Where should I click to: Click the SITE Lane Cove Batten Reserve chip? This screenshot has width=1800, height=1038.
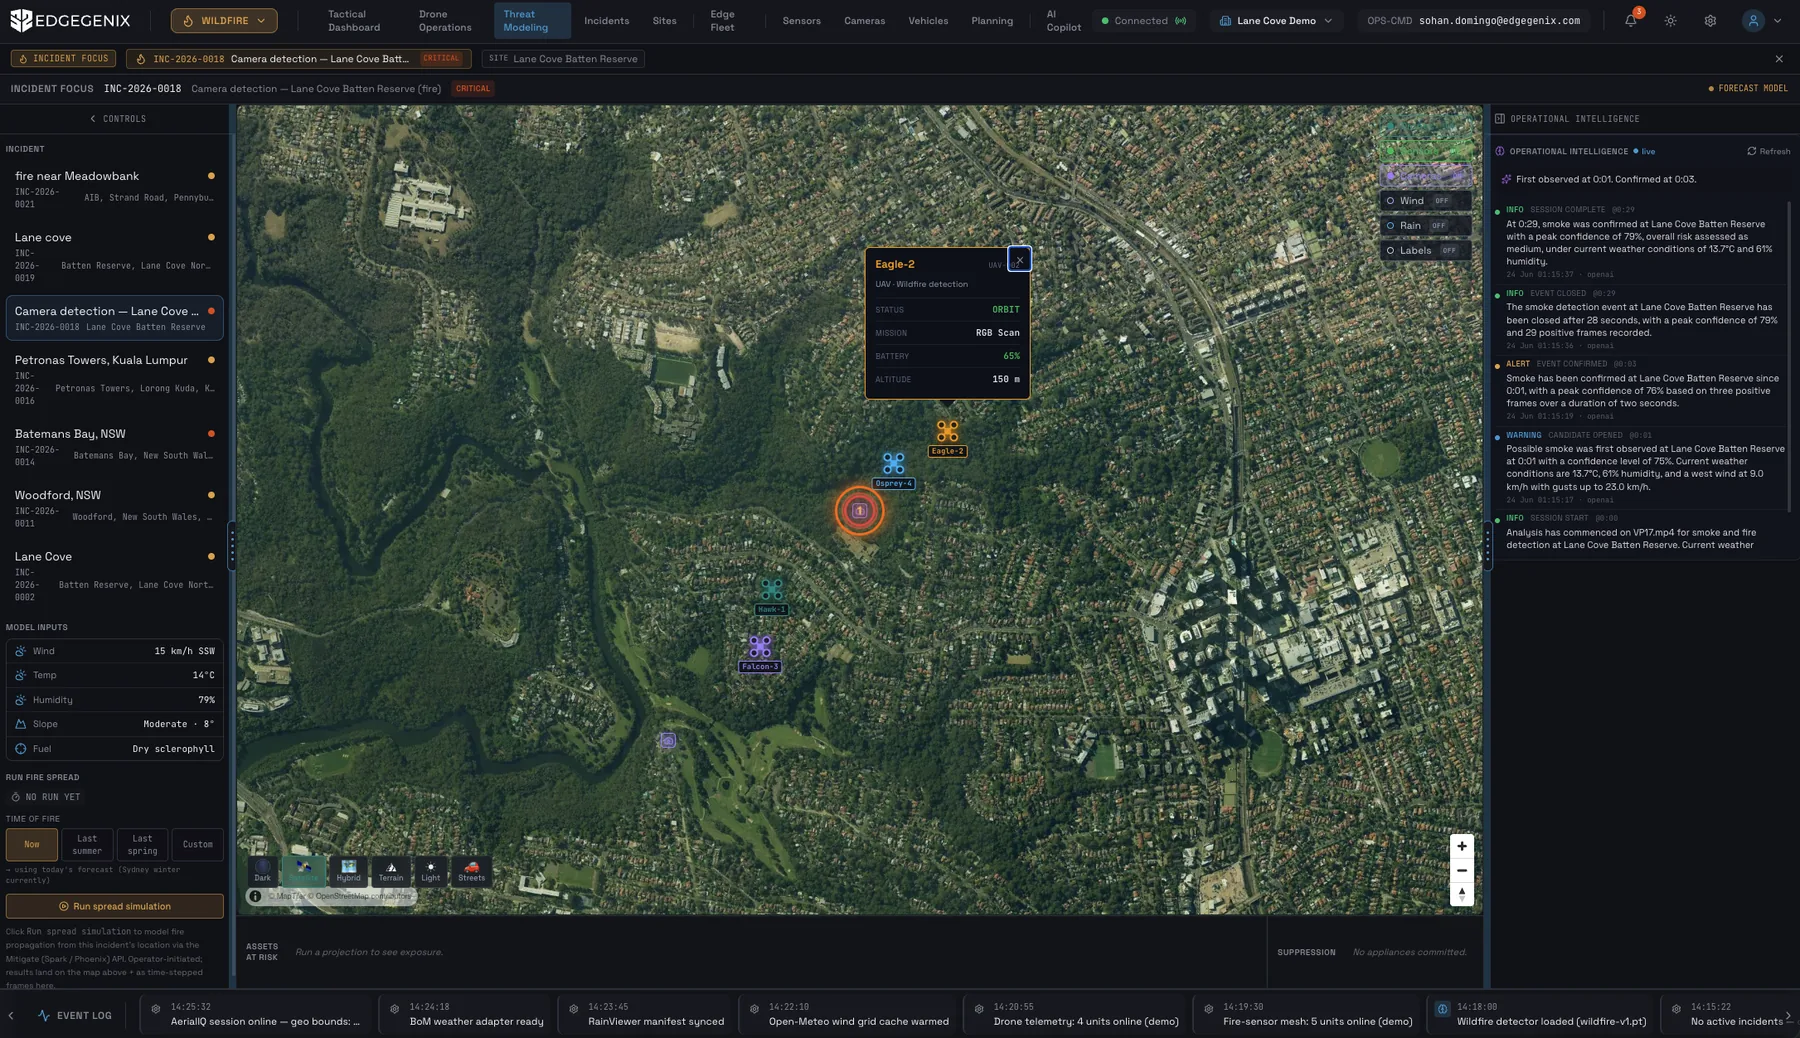click(x=563, y=59)
